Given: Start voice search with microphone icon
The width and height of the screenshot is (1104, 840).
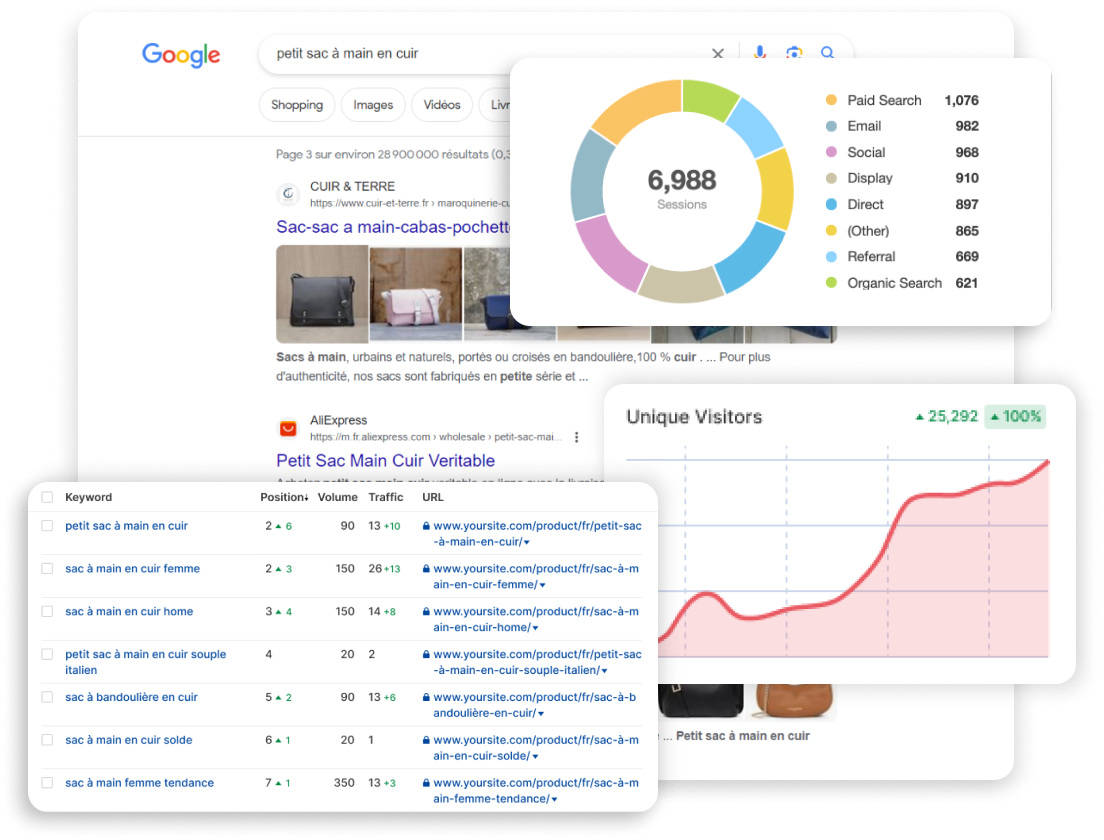Looking at the screenshot, I should [760, 54].
